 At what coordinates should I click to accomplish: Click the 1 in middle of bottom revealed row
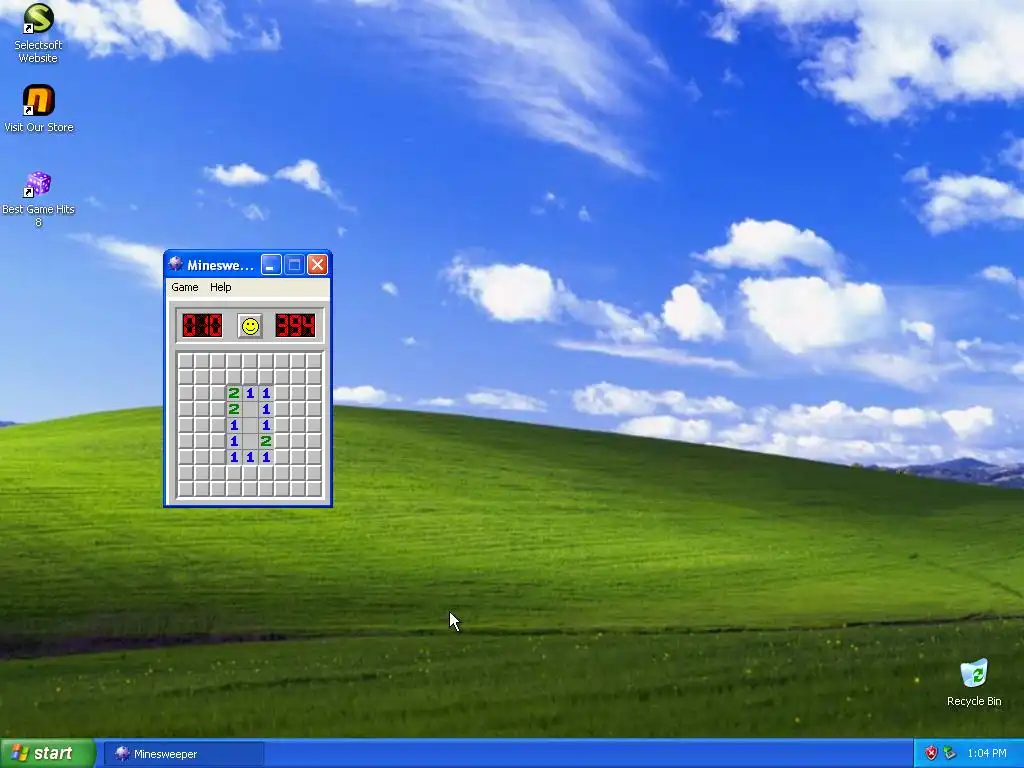(249, 457)
